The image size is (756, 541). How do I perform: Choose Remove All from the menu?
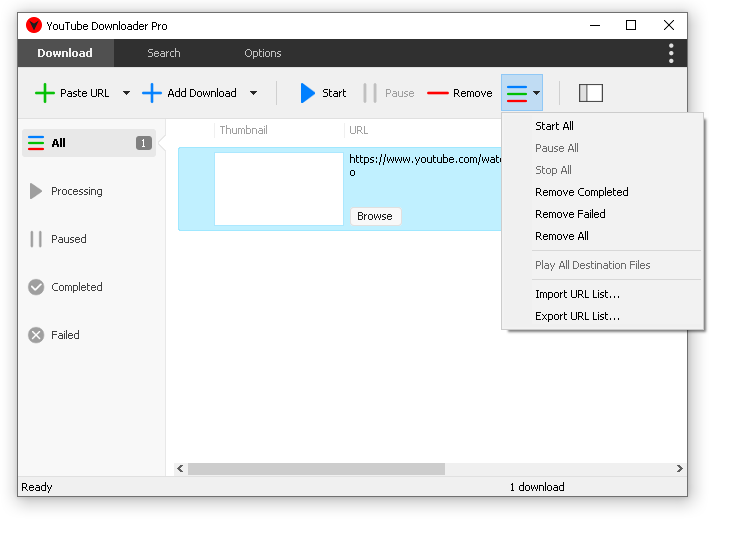coord(603,236)
